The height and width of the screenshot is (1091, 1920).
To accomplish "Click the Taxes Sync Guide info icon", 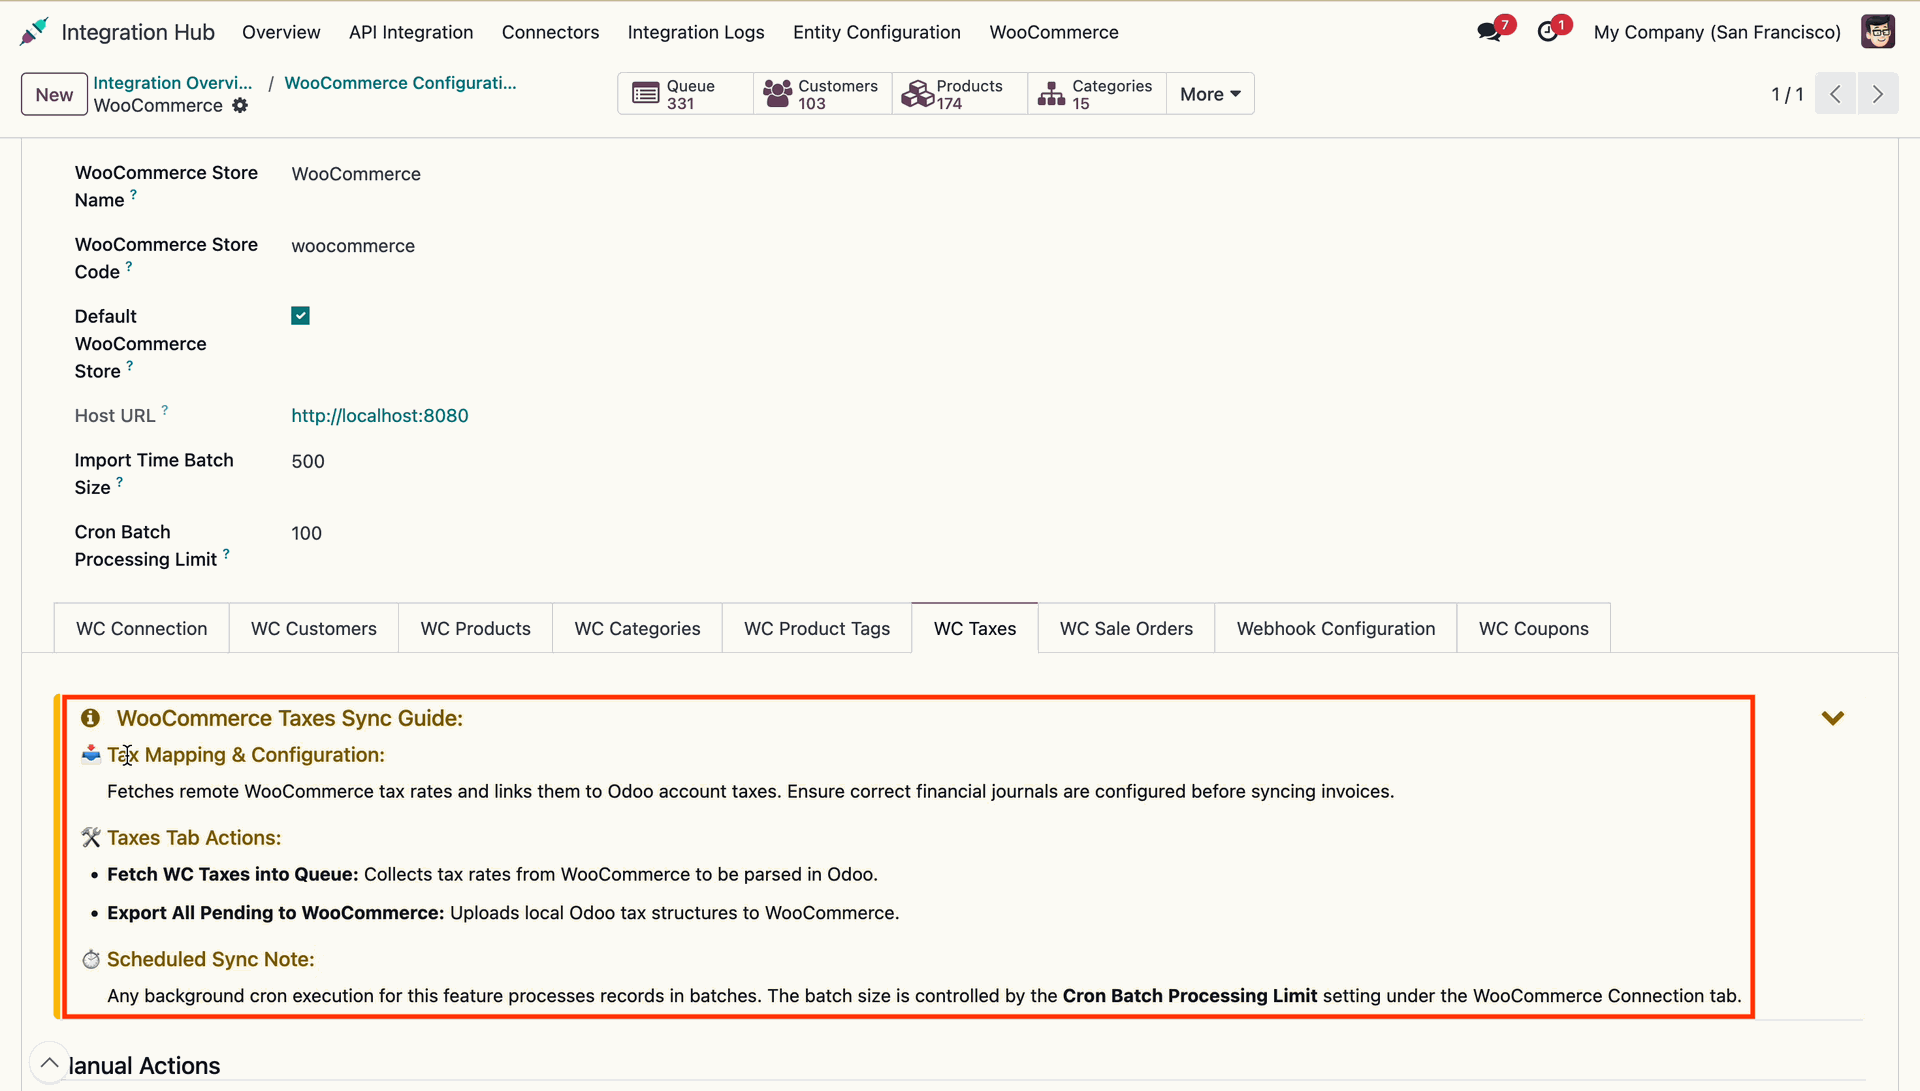I will pyautogui.click(x=90, y=718).
